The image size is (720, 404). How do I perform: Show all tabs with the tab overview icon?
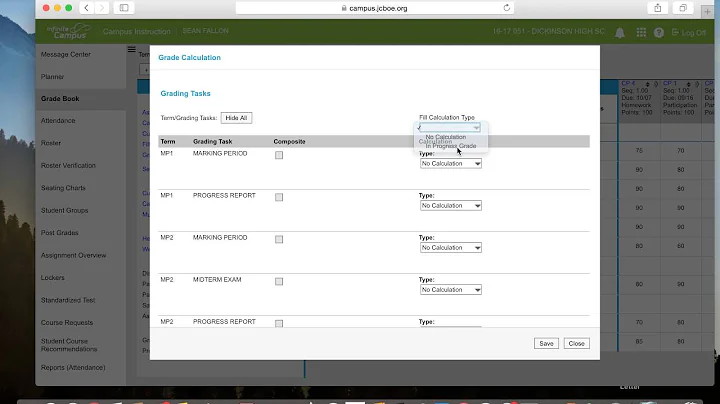pyautogui.click(x=683, y=8)
